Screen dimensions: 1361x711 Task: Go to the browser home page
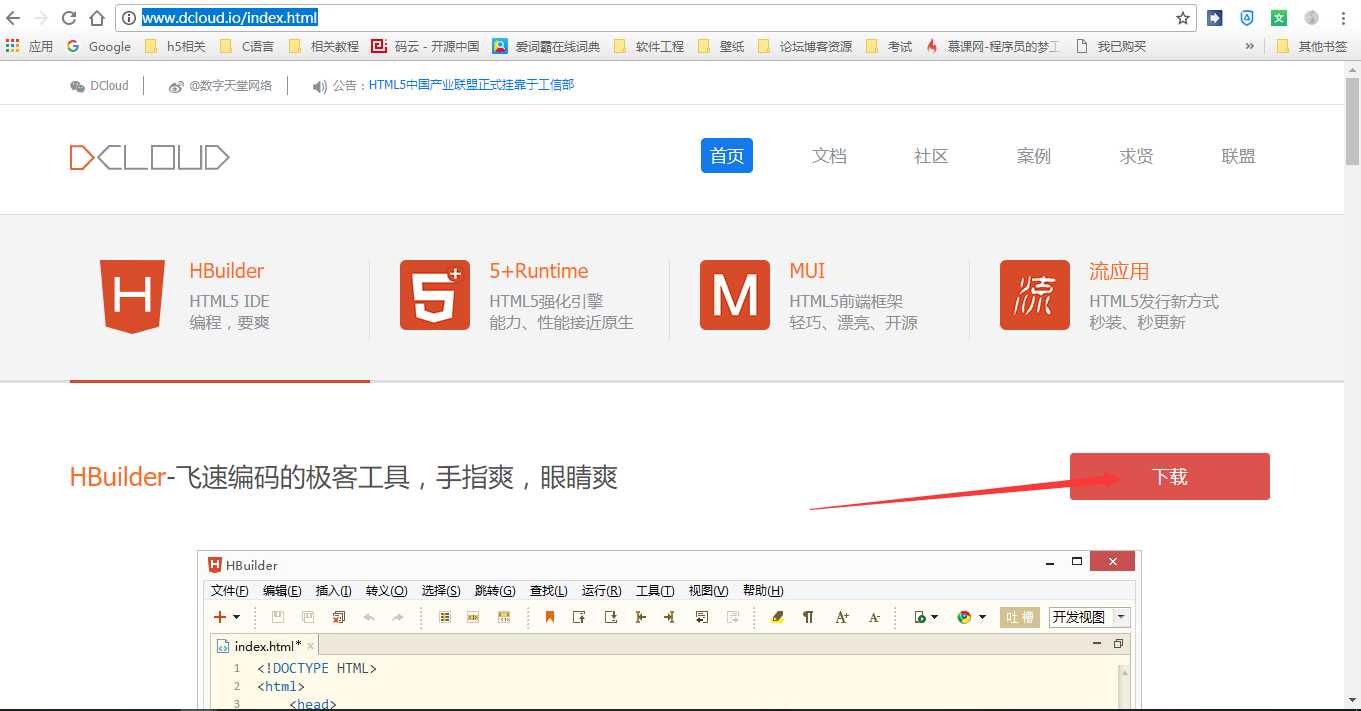97,18
